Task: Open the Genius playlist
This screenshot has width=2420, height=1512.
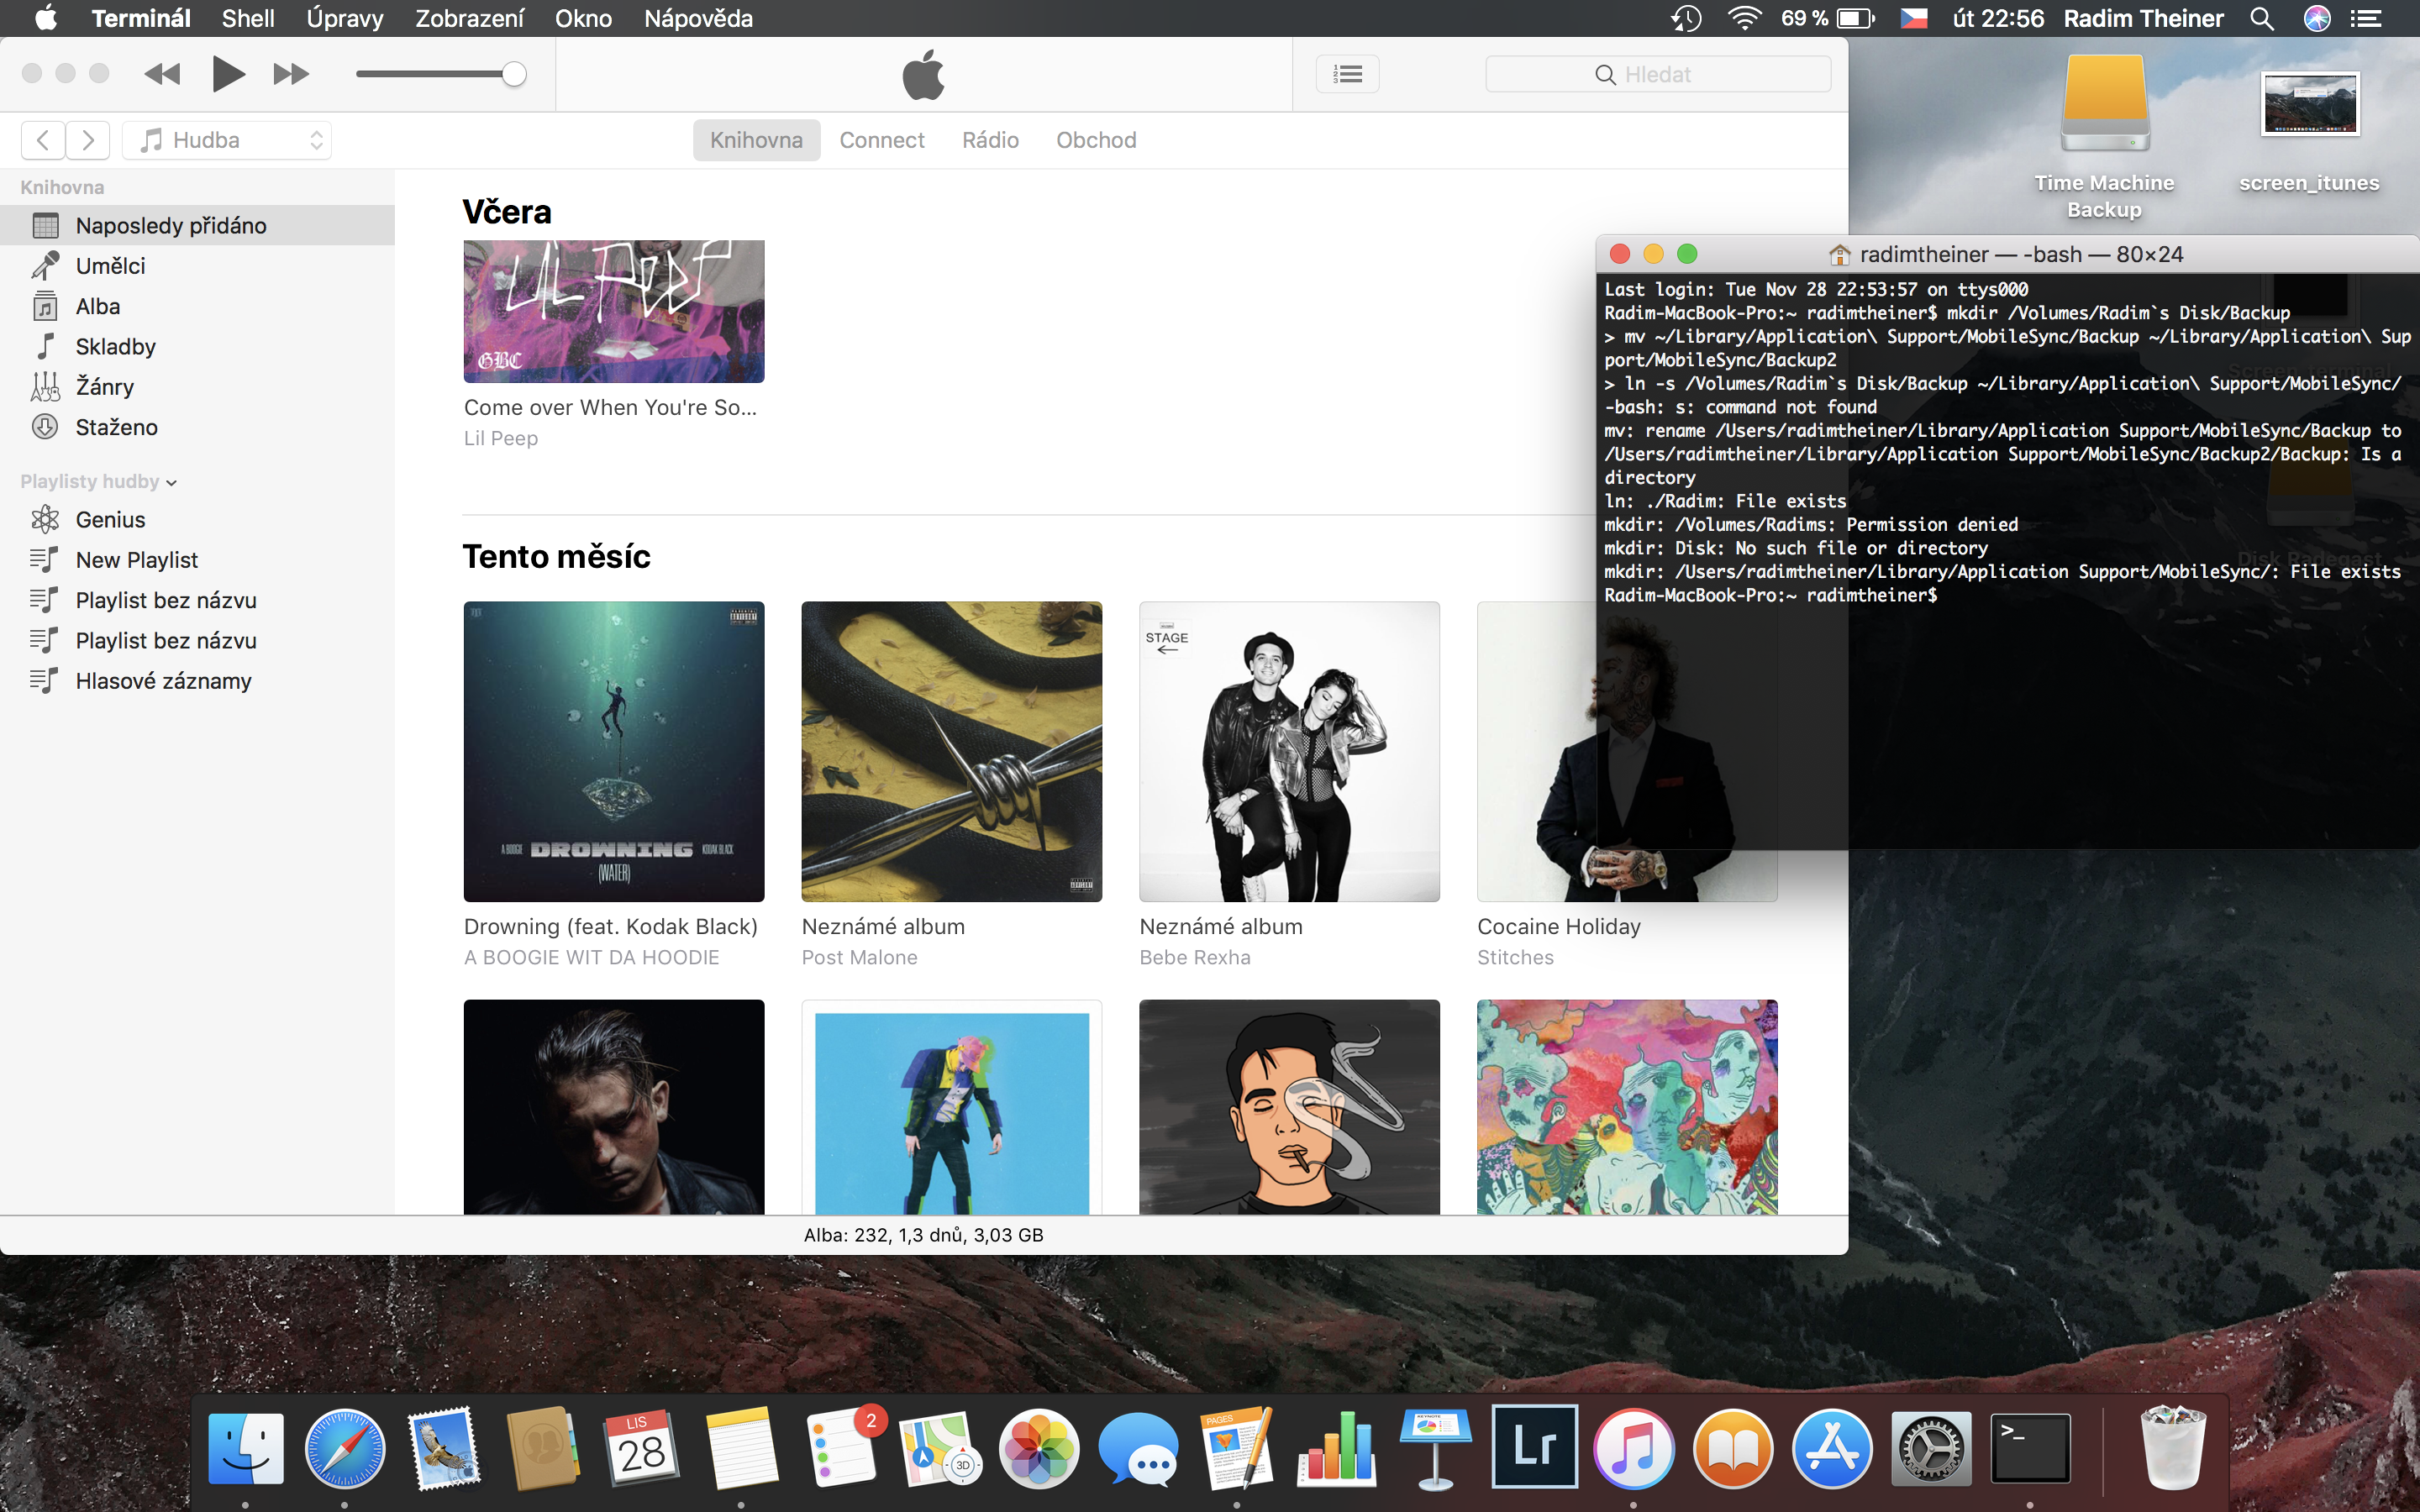Action: pyautogui.click(x=110, y=520)
